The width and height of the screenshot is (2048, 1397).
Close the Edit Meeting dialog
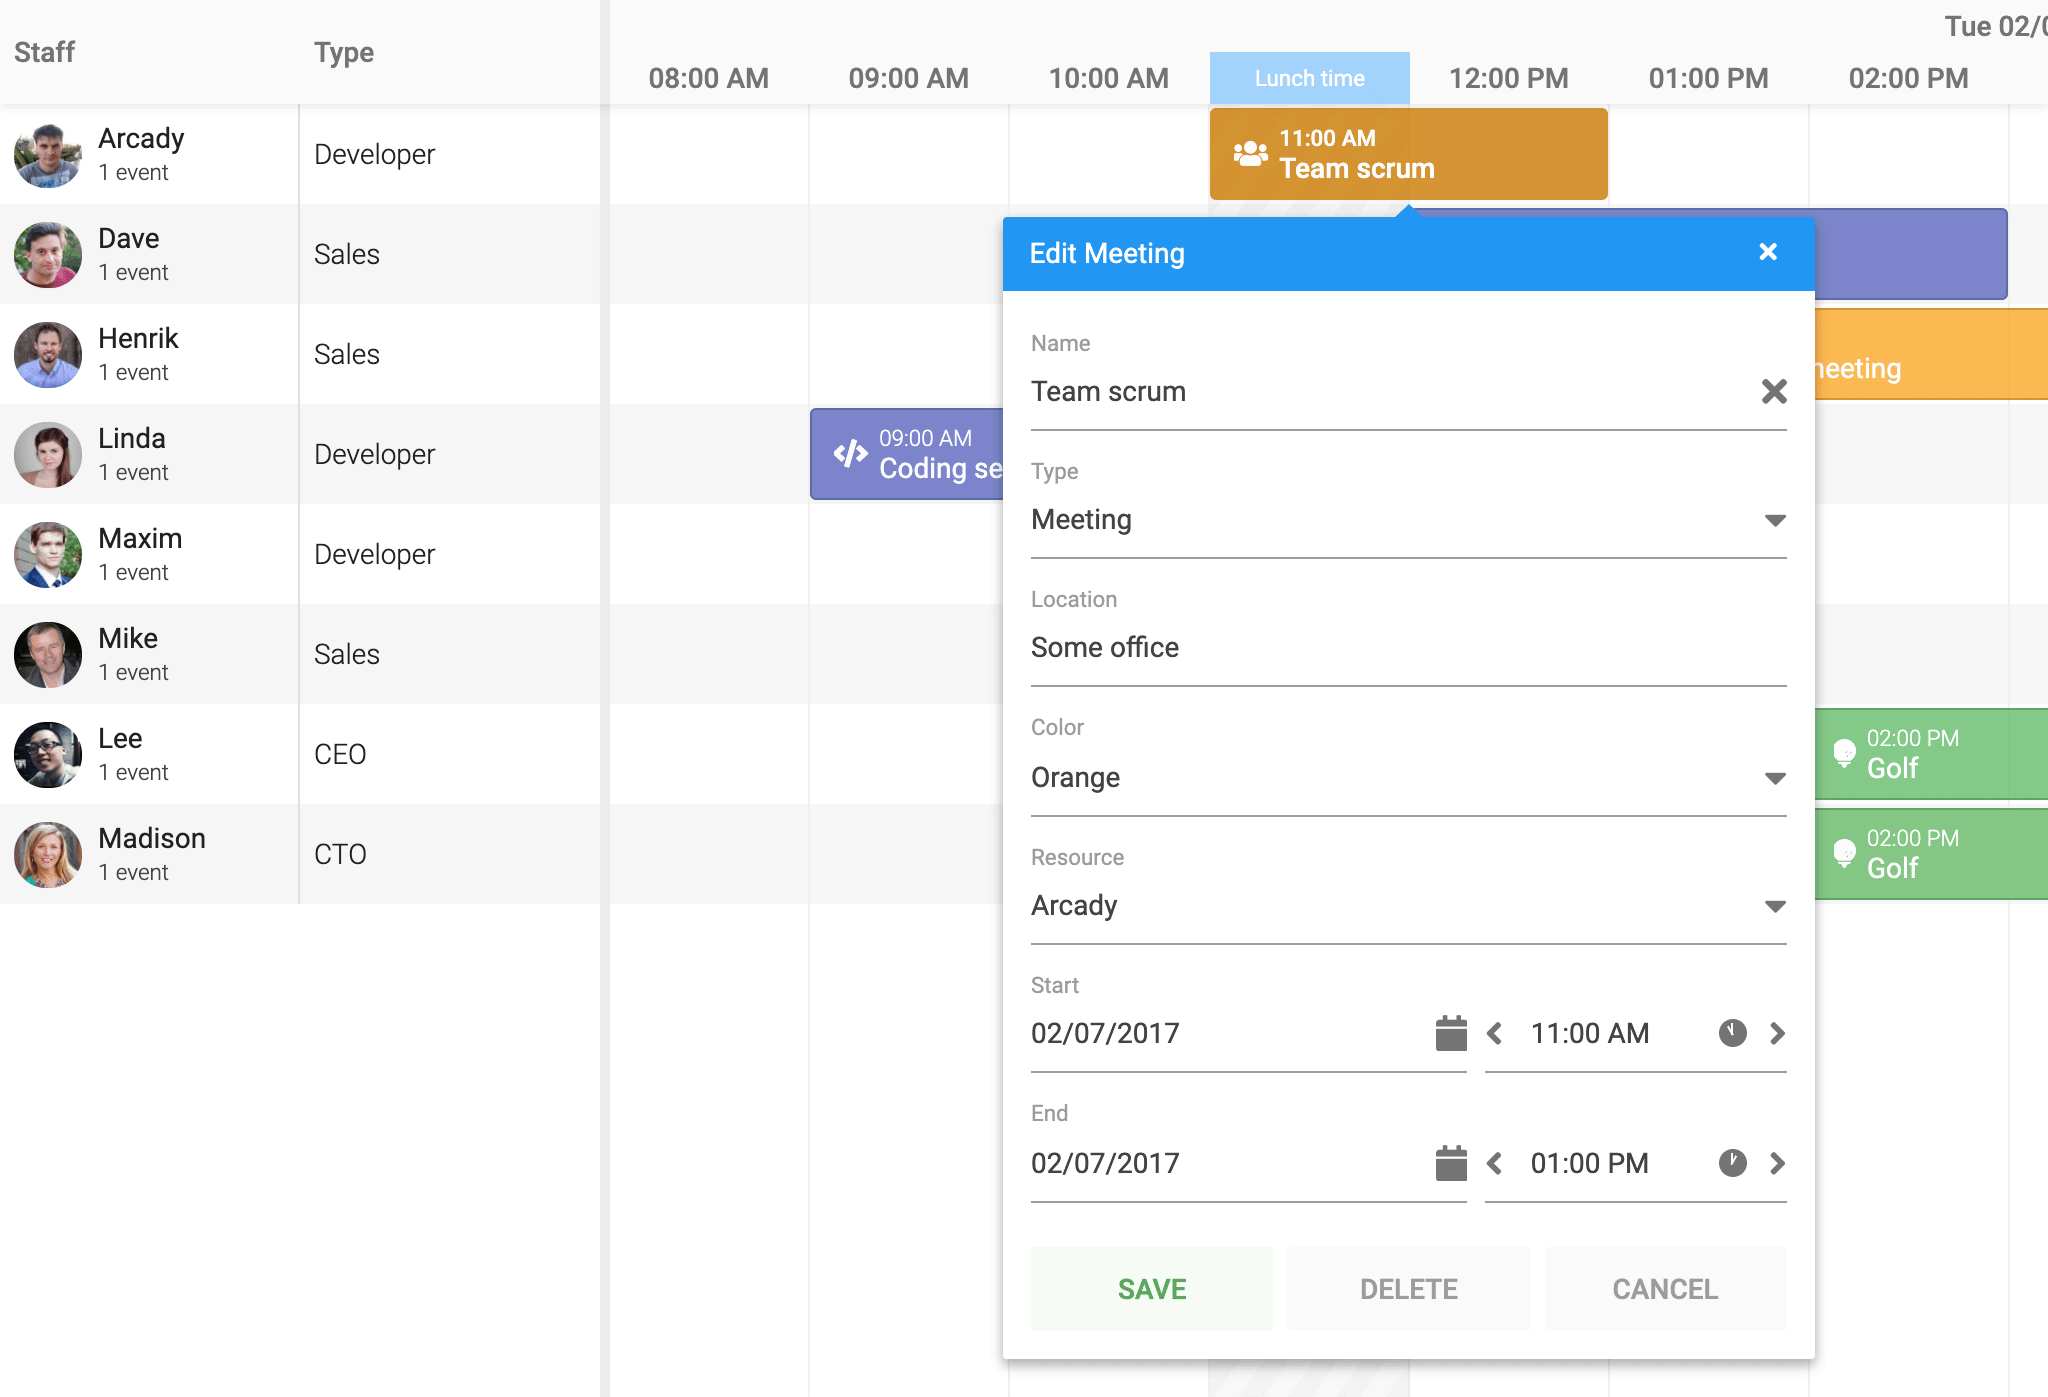tap(1768, 253)
